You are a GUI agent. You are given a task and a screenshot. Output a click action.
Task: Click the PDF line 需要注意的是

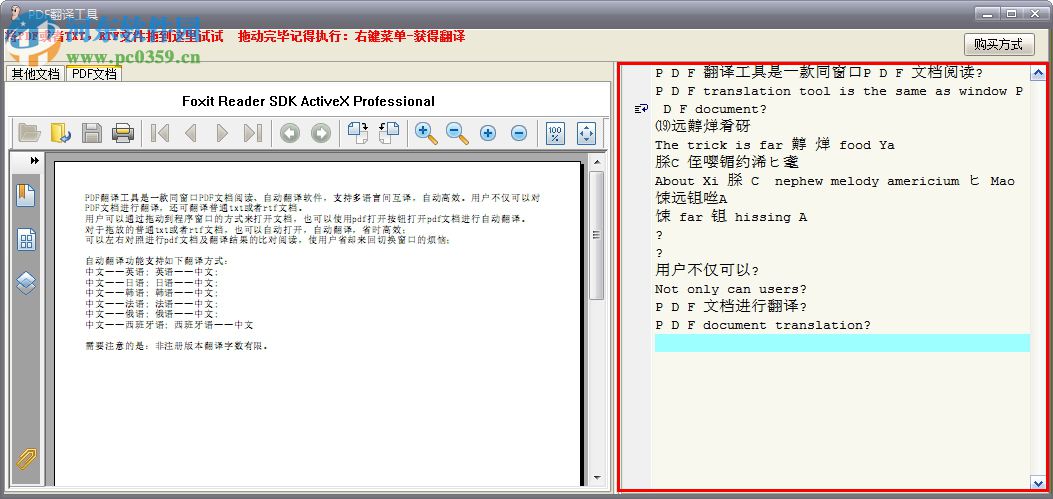click(177, 347)
